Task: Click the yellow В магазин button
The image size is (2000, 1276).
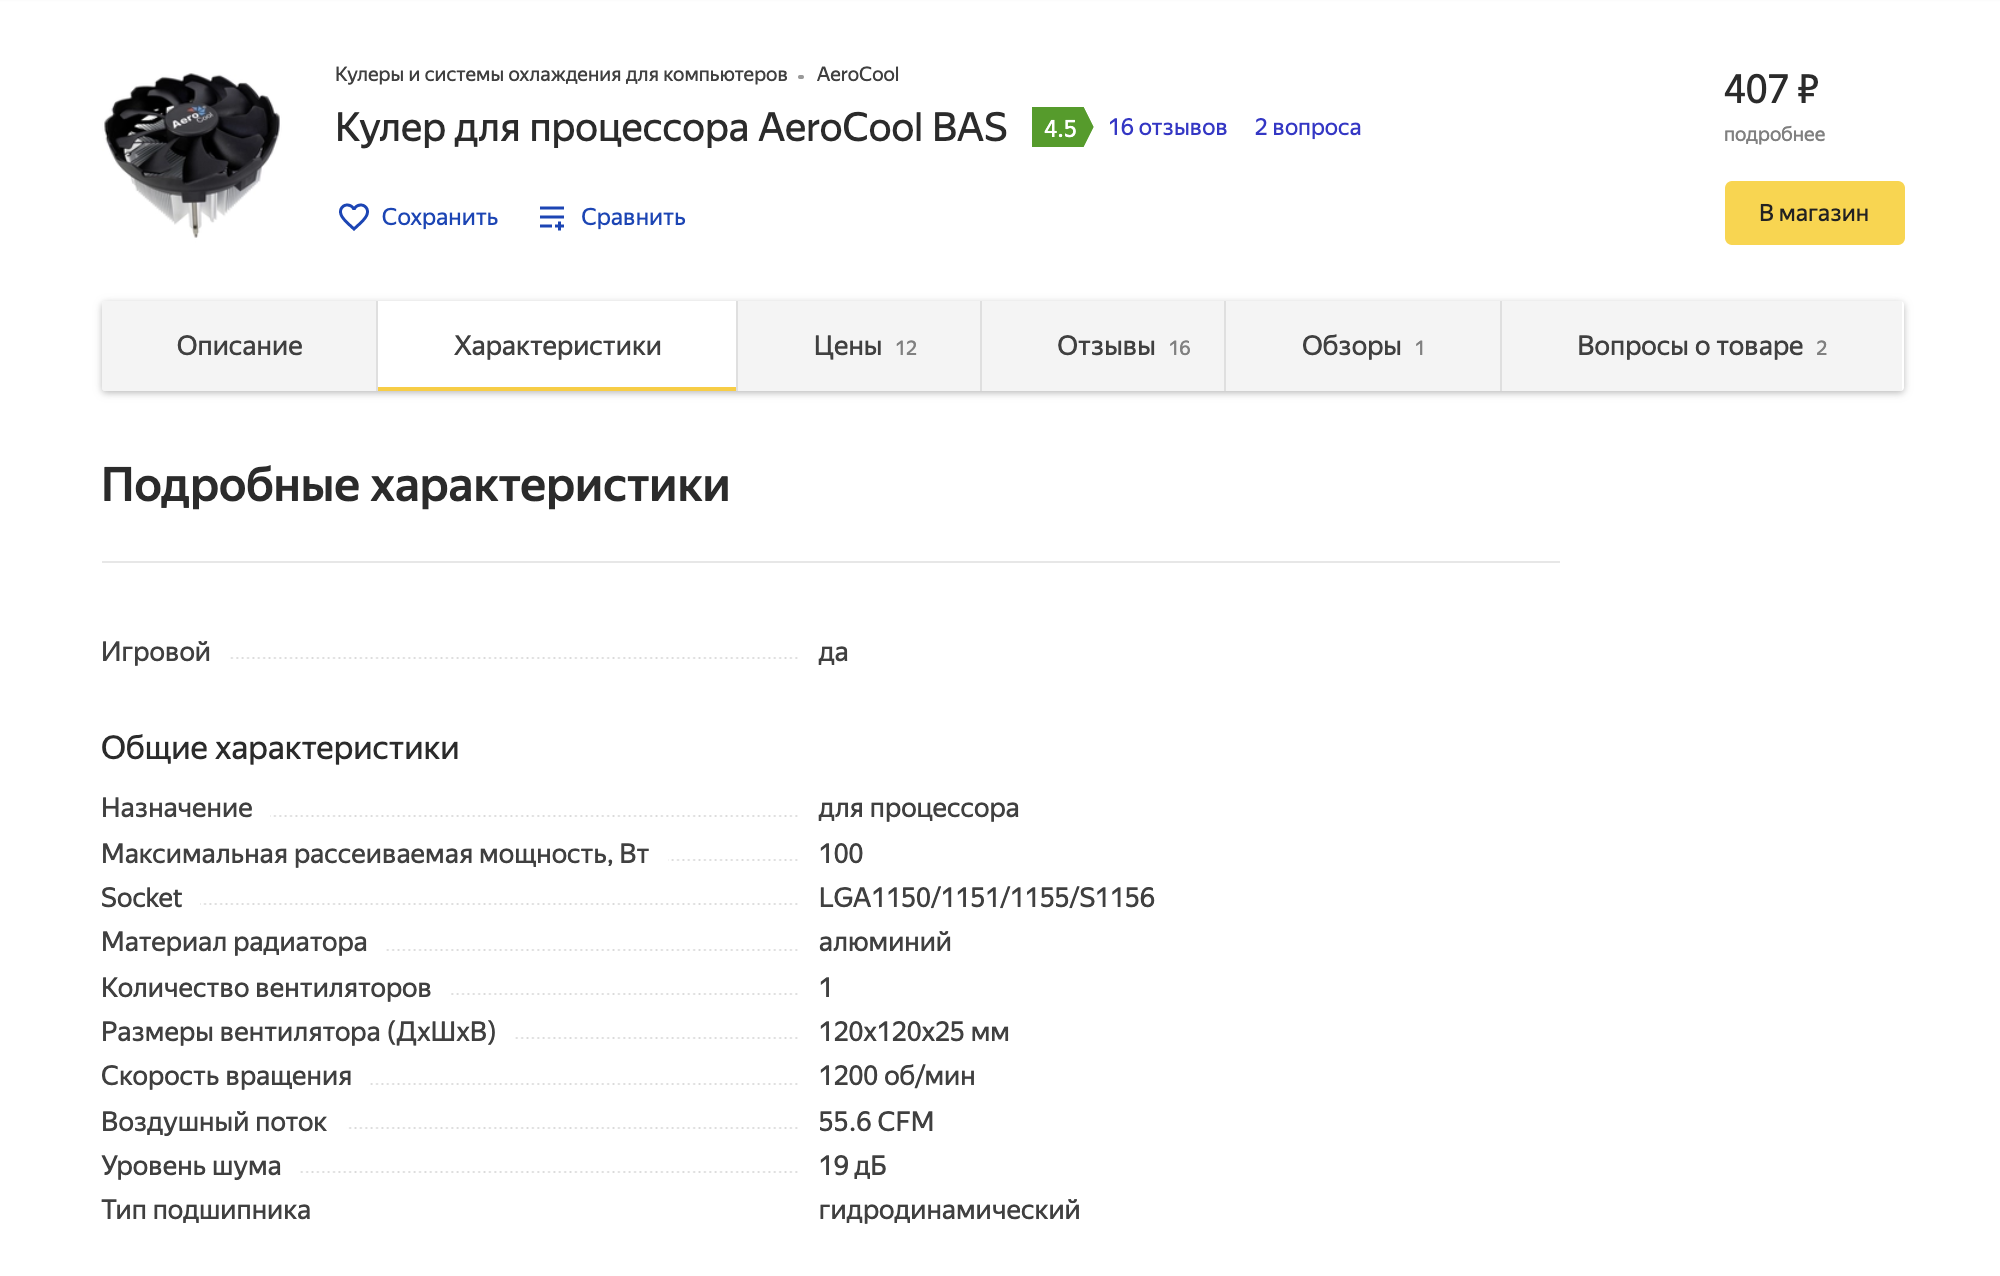Action: [x=1814, y=213]
